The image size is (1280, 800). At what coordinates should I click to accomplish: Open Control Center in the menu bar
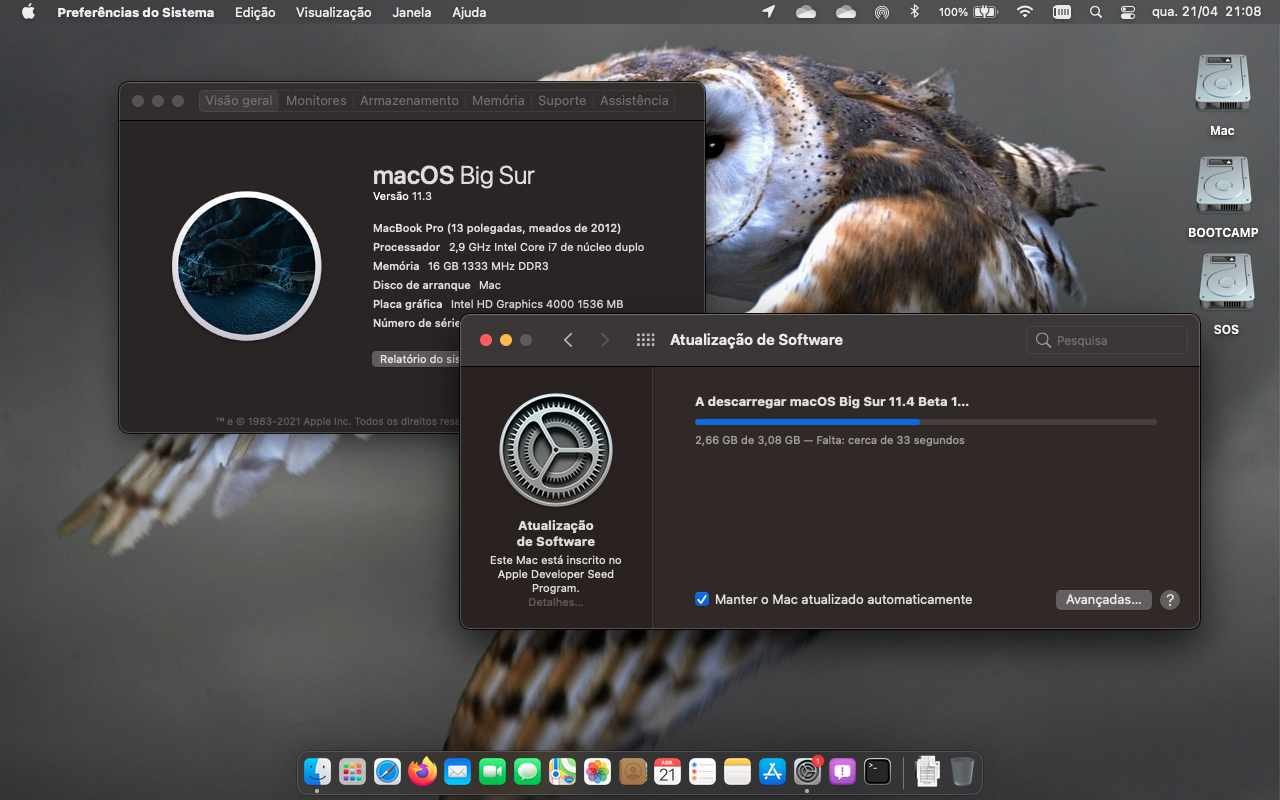point(1128,12)
